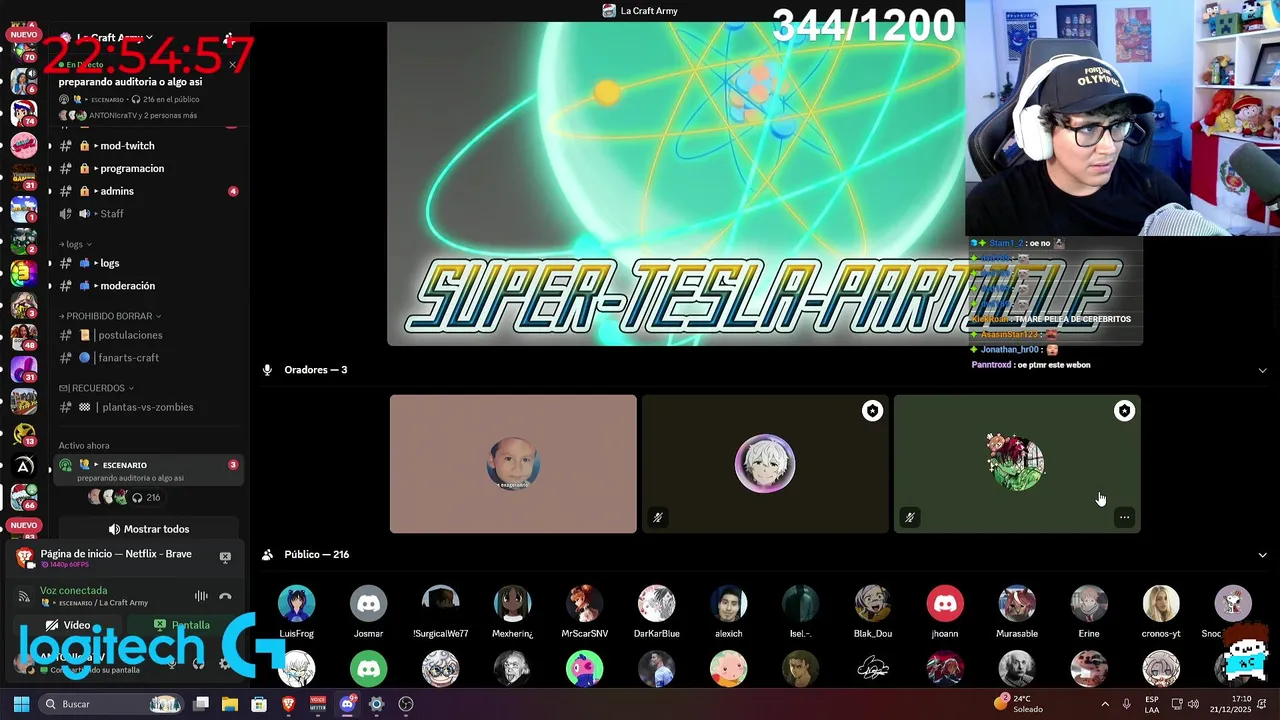Open Brave browser from taskbar
The height and width of the screenshot is (720, 1280).
point(288,704)
